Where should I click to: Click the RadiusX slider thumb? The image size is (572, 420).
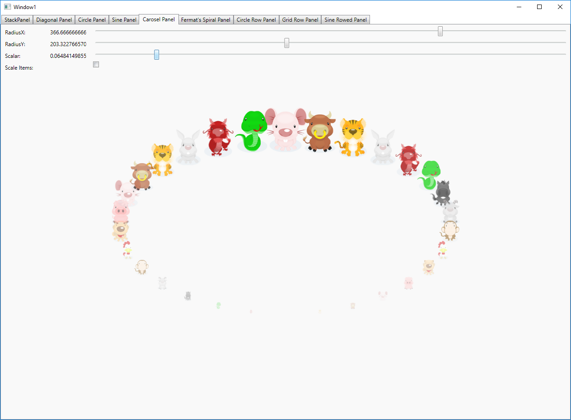440,31
